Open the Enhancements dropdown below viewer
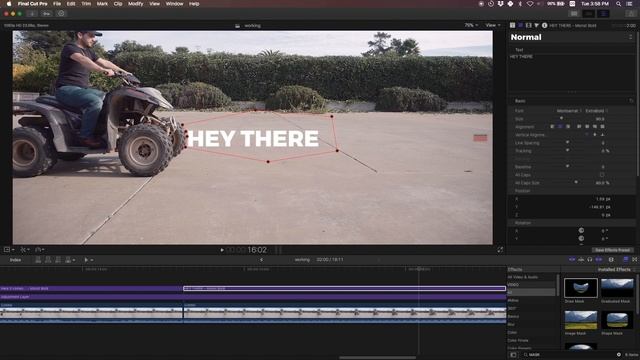Image resolution: width=640 pixels, height=360 pixels. 24,249
